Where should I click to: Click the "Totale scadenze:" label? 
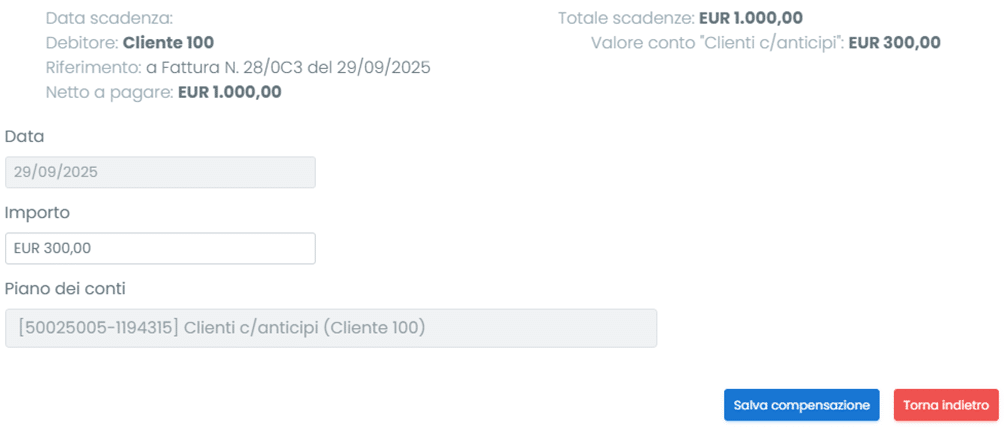click(625, 18)
